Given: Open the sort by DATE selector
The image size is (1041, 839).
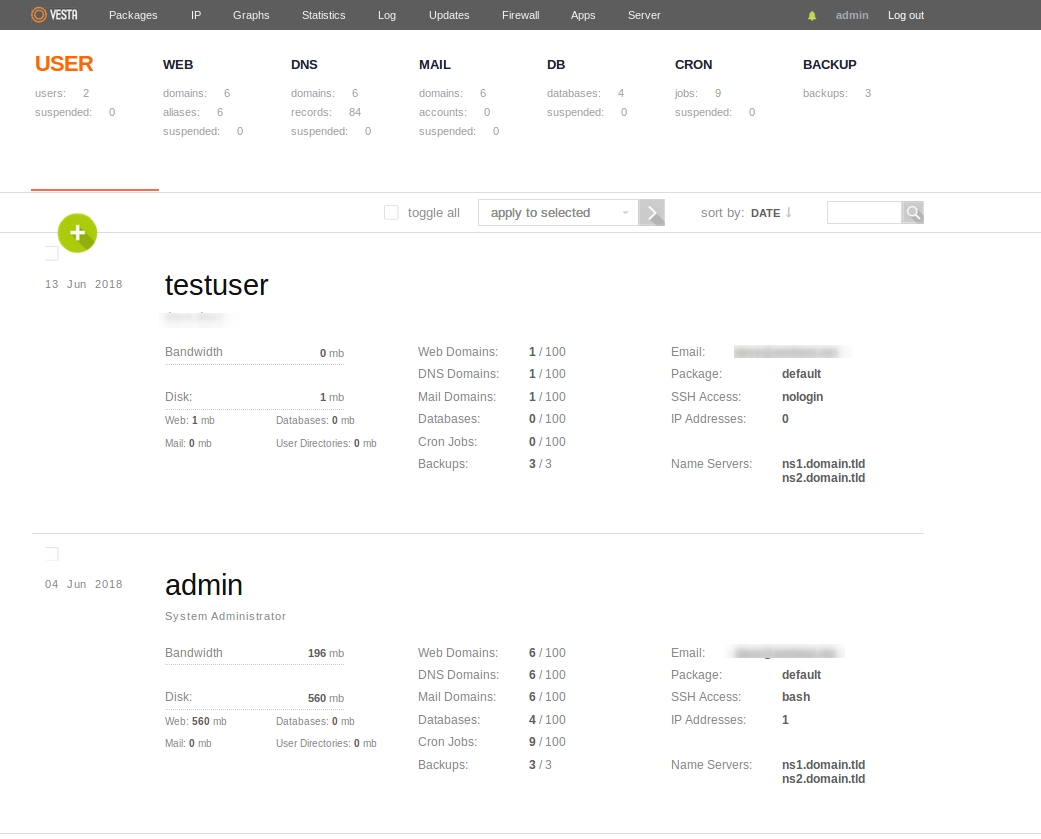Looking at the screenshot, I should coord(765,213).
